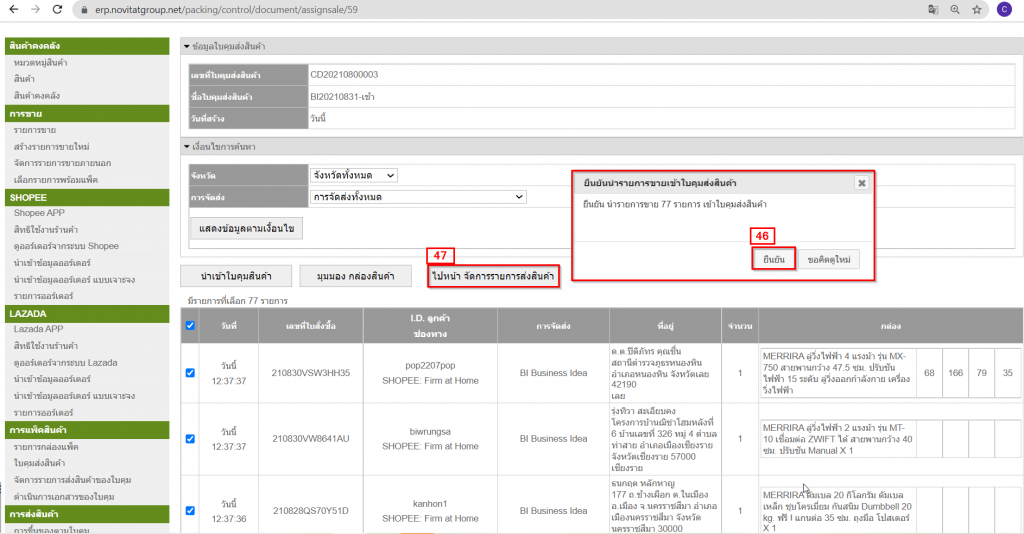Collapse the ข้อมูลใบคุมส่งสินค้า section
The image size is (1024, 534).
[186, 47]
